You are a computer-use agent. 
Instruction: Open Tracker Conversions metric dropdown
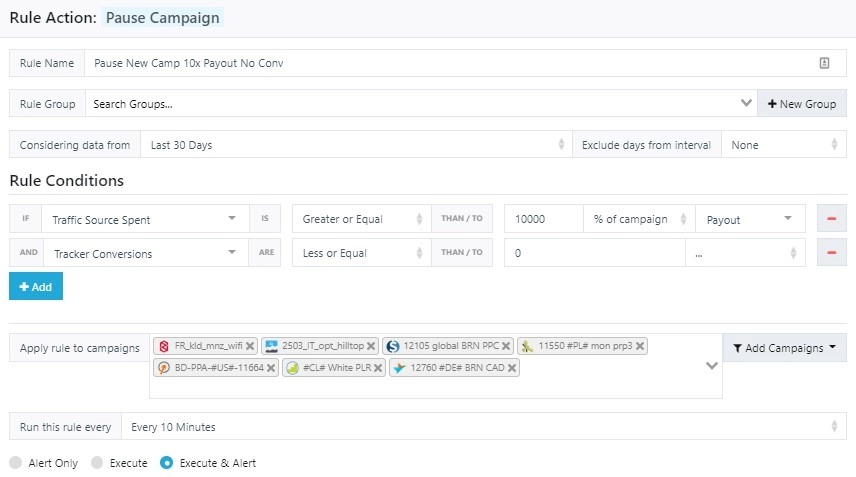click(x=145, y=253)
